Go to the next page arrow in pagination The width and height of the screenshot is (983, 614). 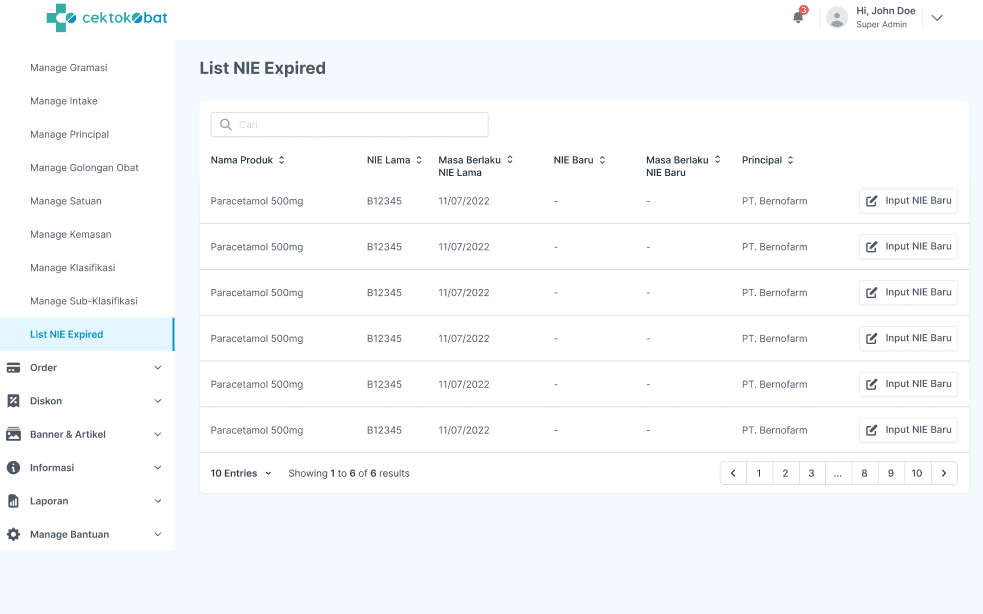[944, 473]
